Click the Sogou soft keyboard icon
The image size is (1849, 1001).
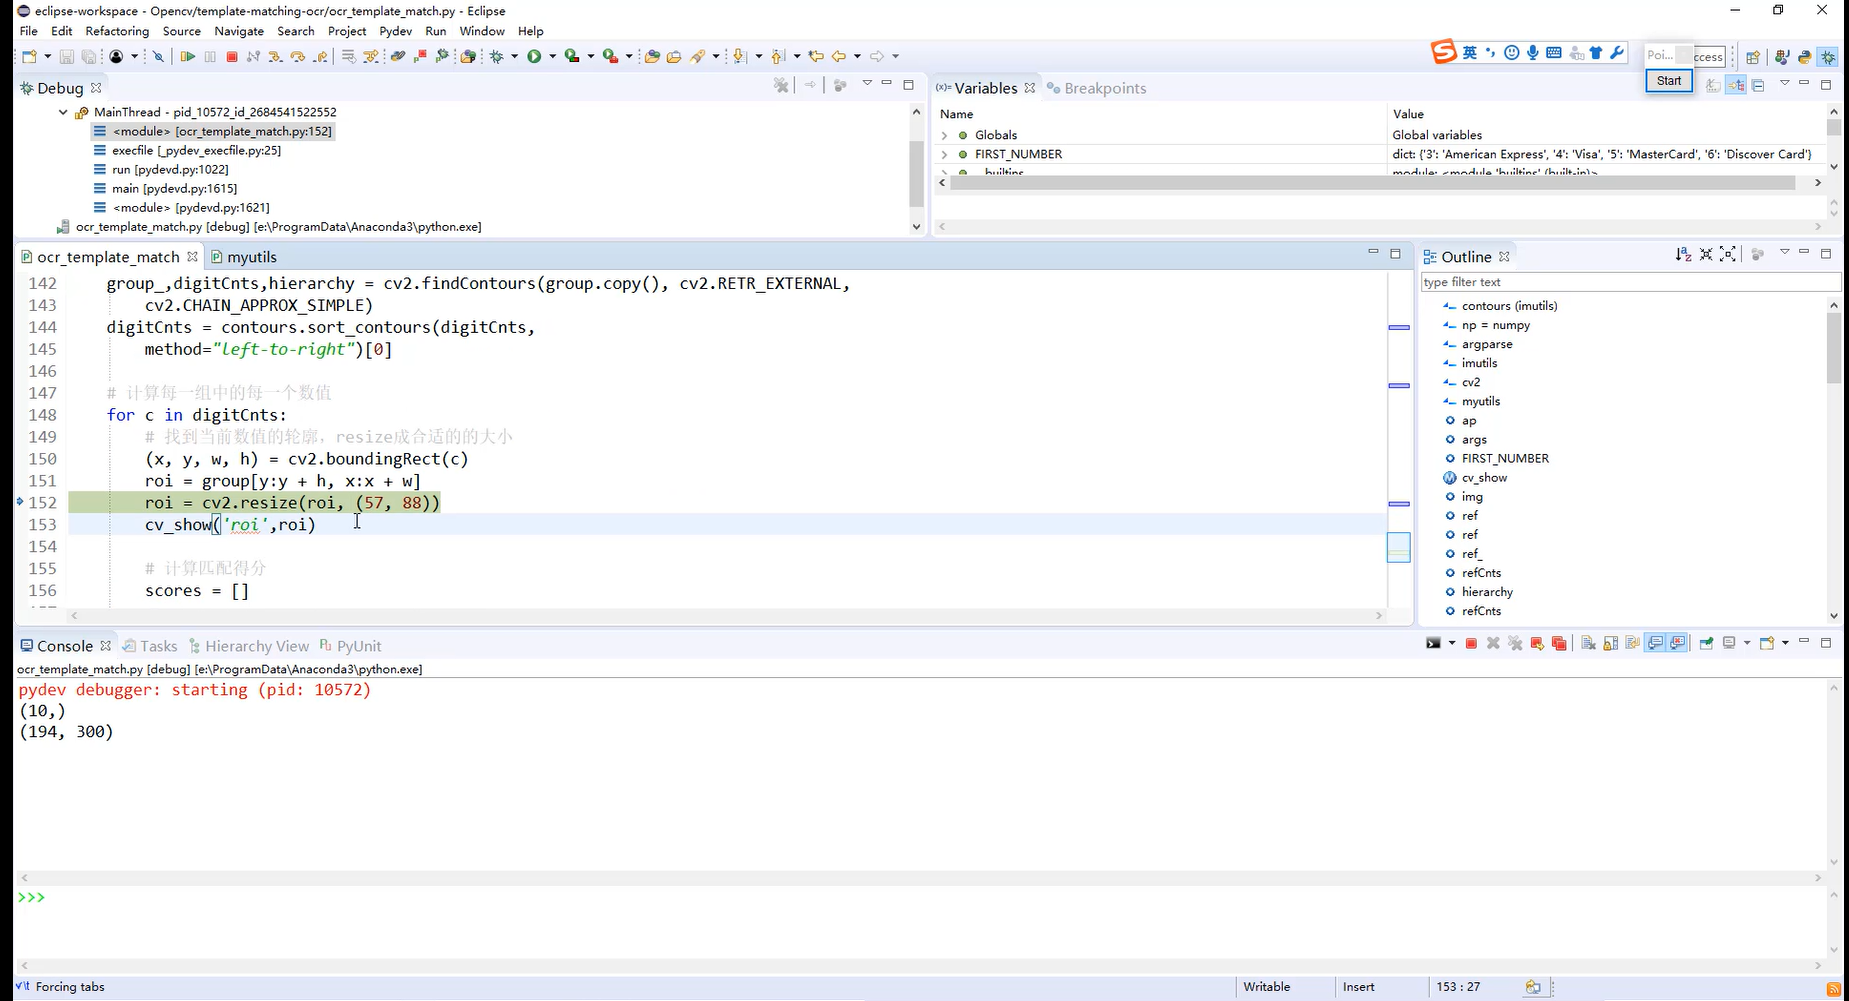(1554, 53)
